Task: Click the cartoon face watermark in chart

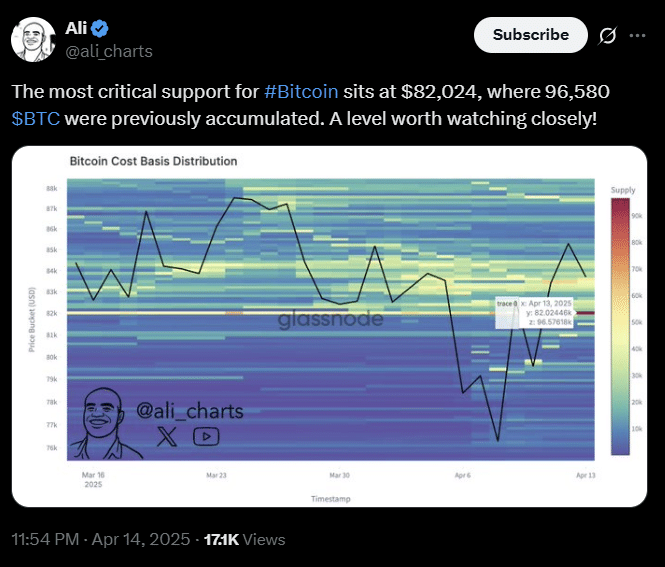Action: point(104,423)
